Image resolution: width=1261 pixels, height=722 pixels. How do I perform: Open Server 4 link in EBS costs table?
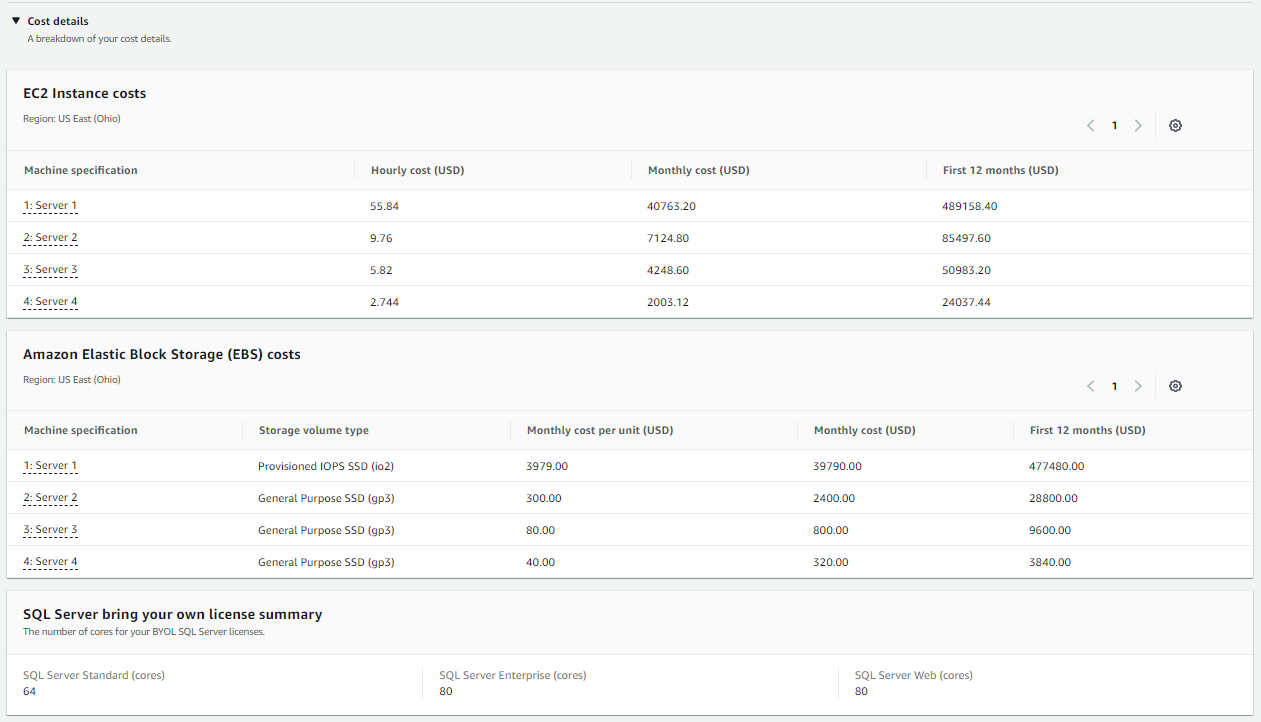[x=50, y=562]
